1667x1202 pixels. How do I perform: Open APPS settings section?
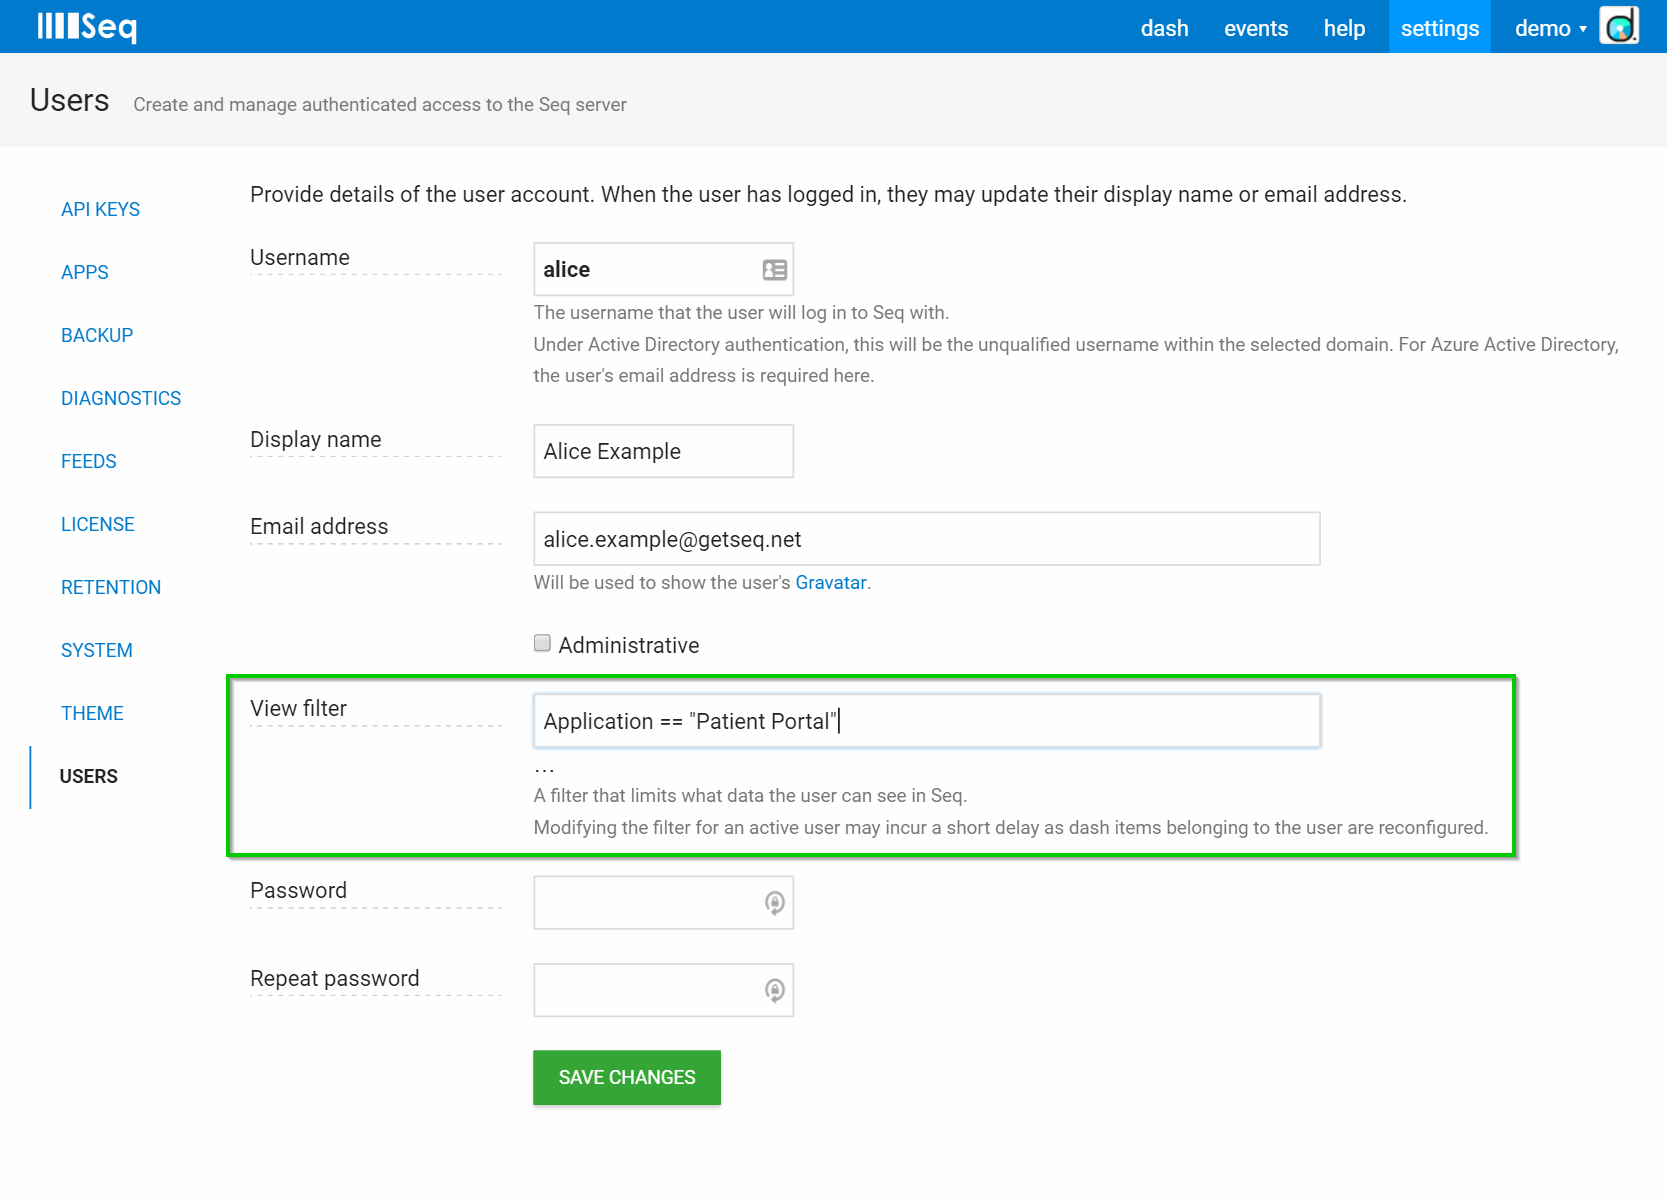coord(85,272)
